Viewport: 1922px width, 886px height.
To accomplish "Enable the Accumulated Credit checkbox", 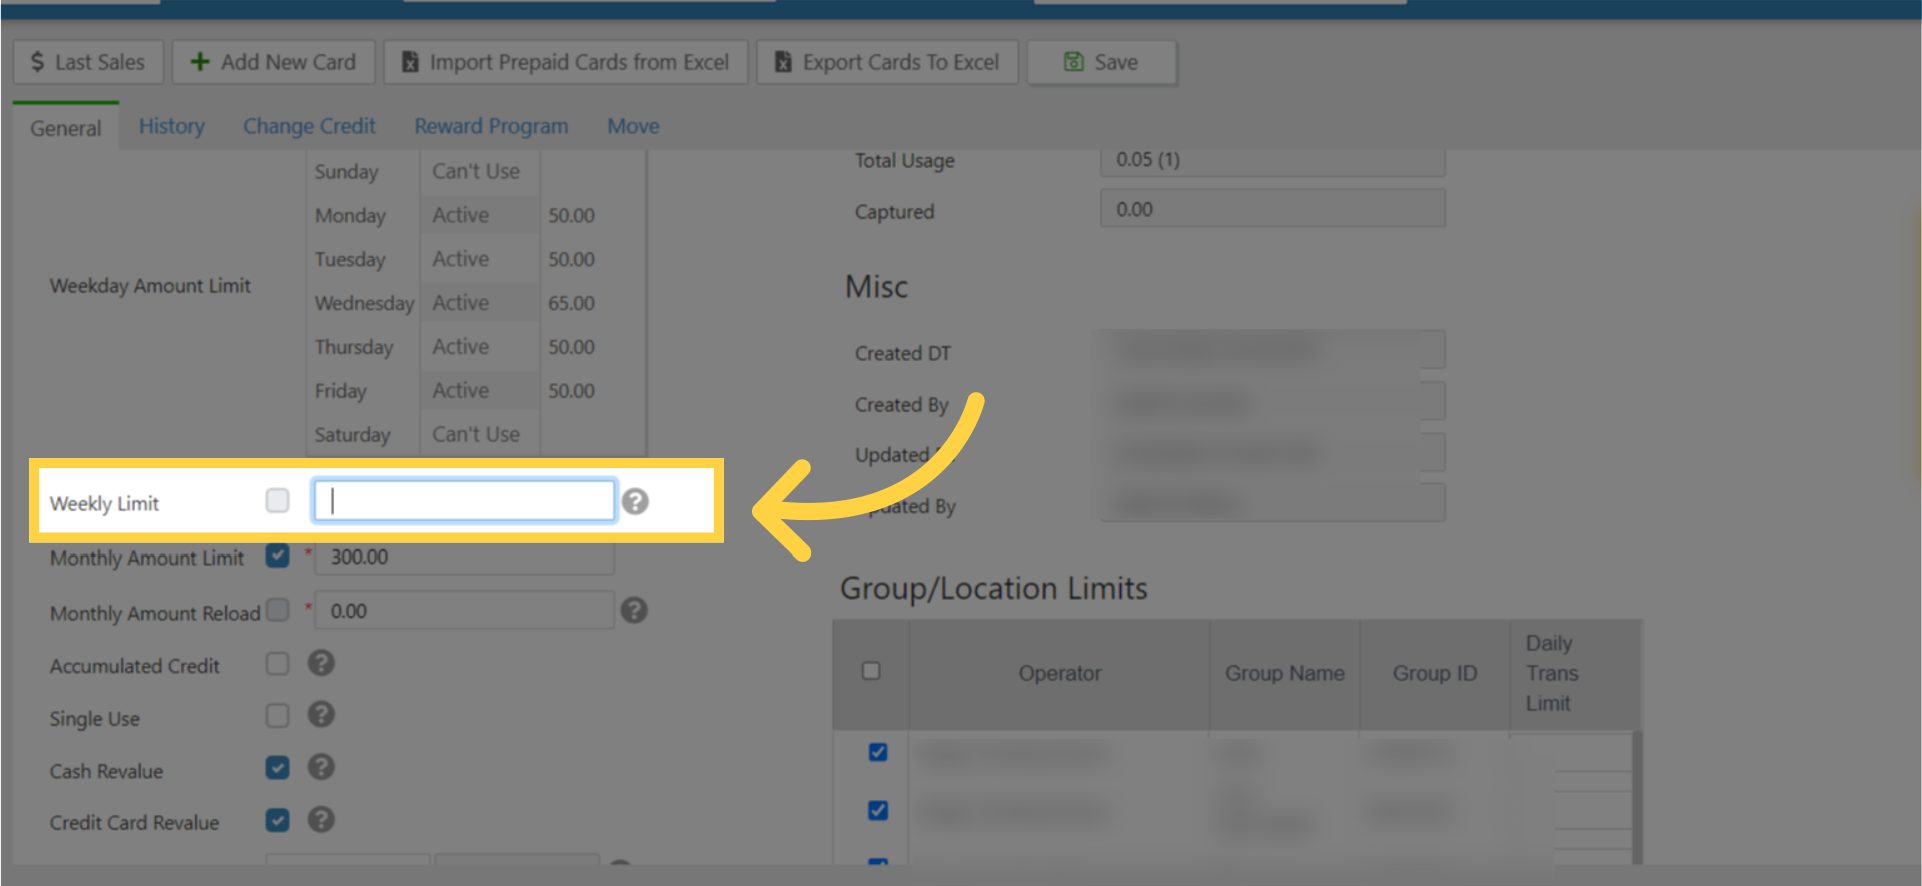I will [x=277, y=663].
